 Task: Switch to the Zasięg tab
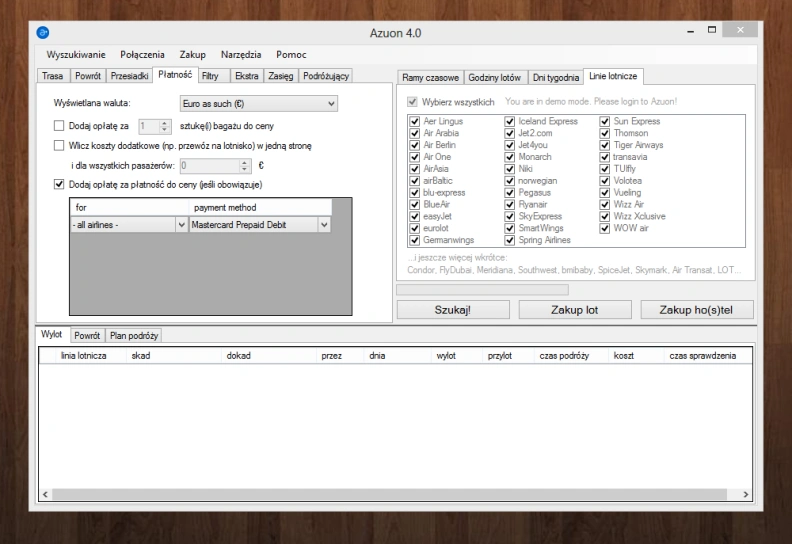[x=280, y=76]
